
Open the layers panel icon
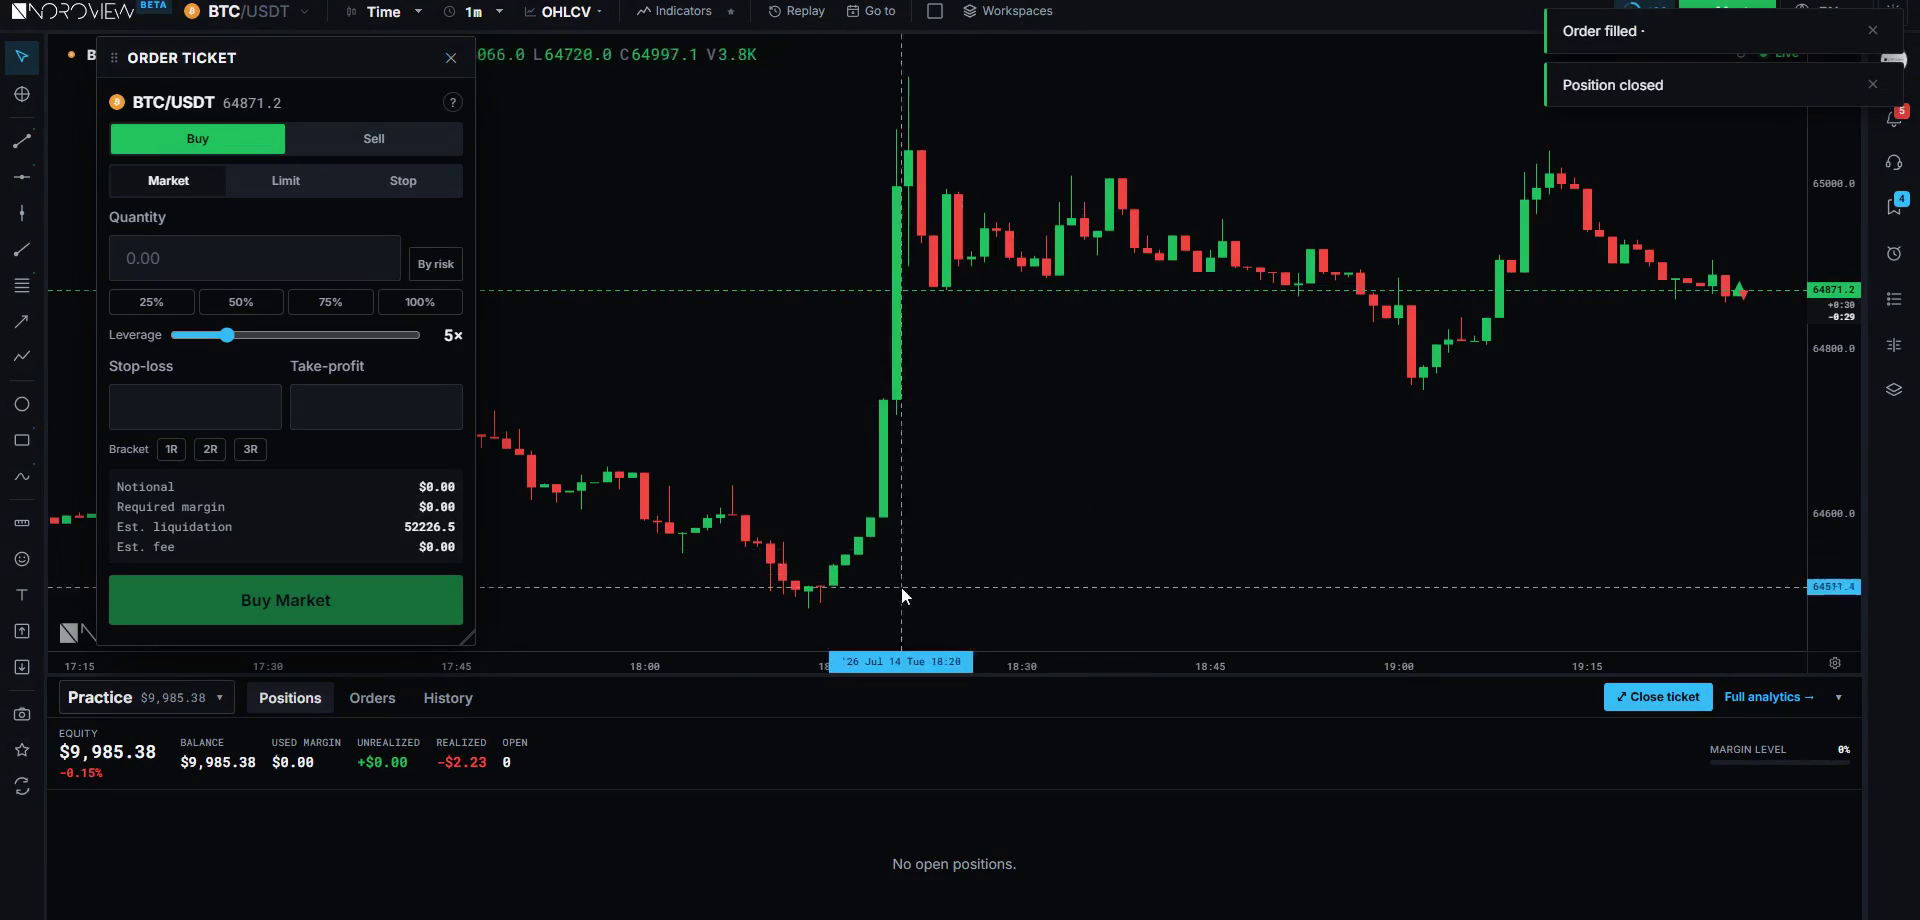[x=1894, y=389]
